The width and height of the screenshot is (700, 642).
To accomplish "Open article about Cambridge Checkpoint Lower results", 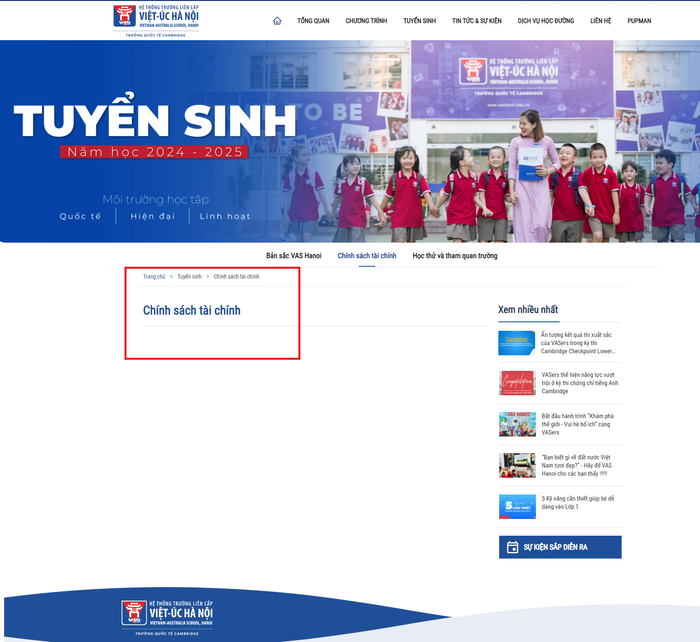I will 578,343.
